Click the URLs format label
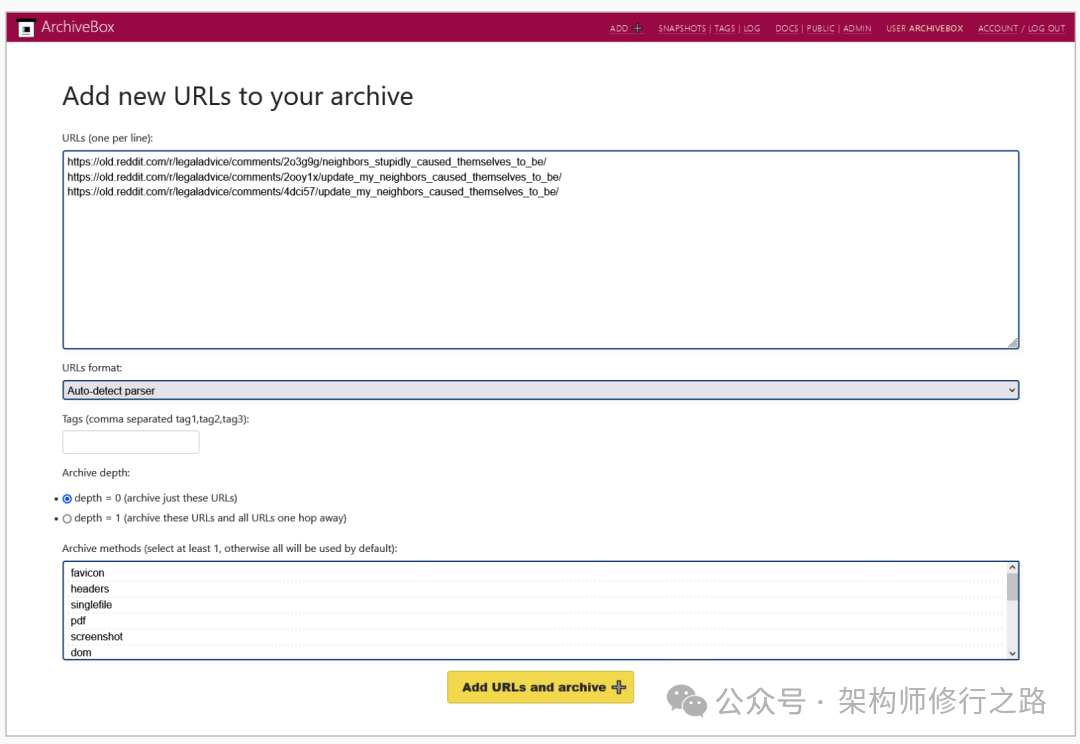 click(92, 368)
